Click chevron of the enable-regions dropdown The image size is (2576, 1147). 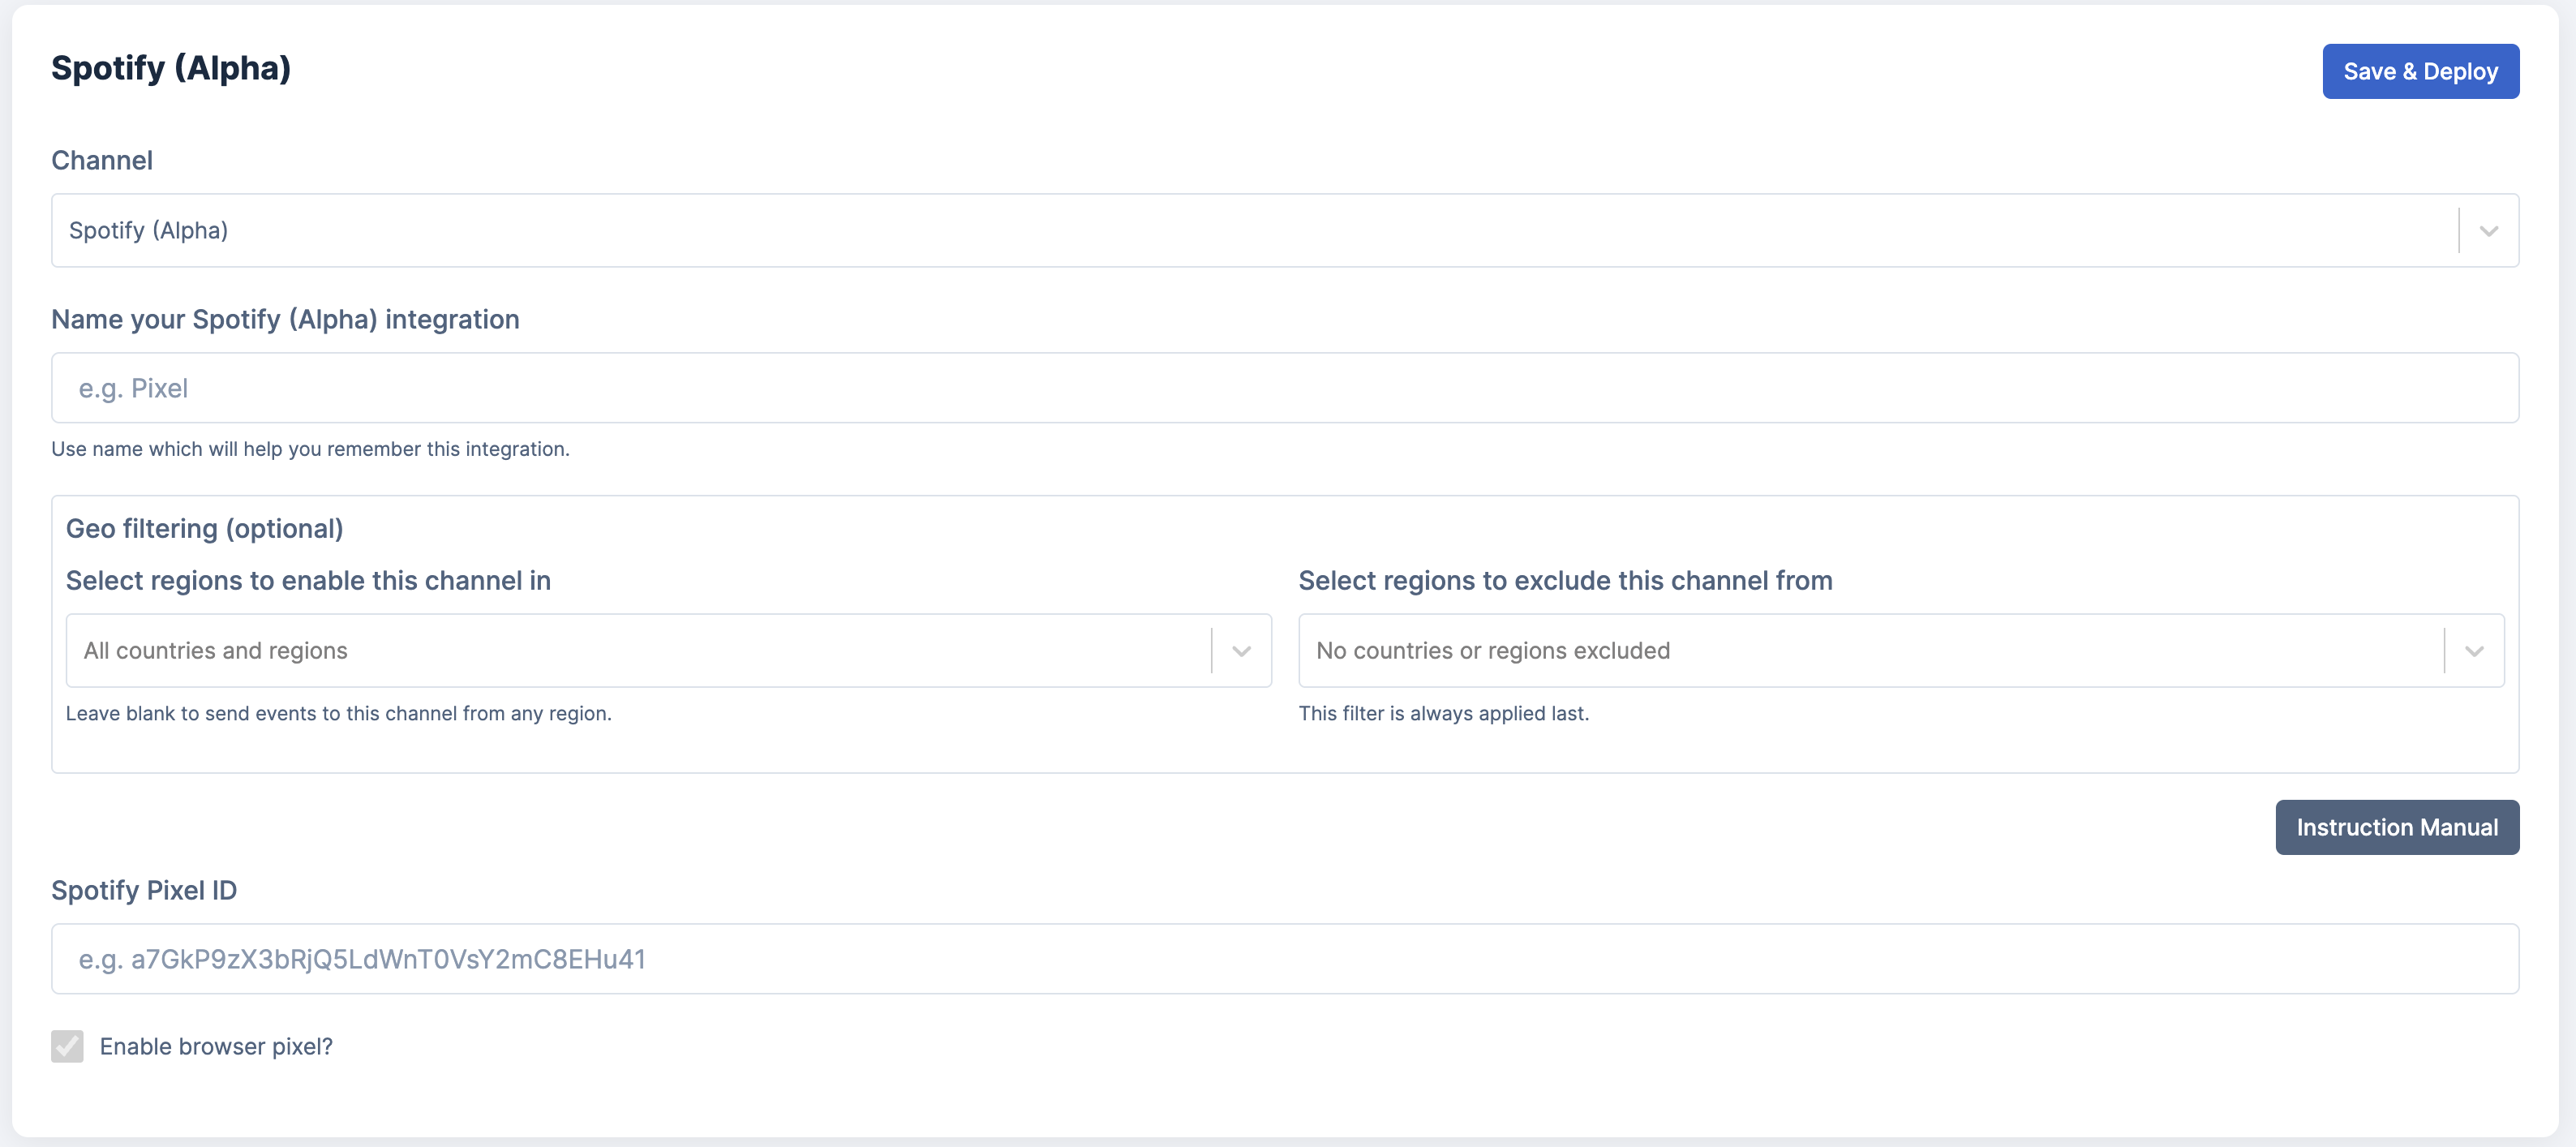pos(1241,651)
